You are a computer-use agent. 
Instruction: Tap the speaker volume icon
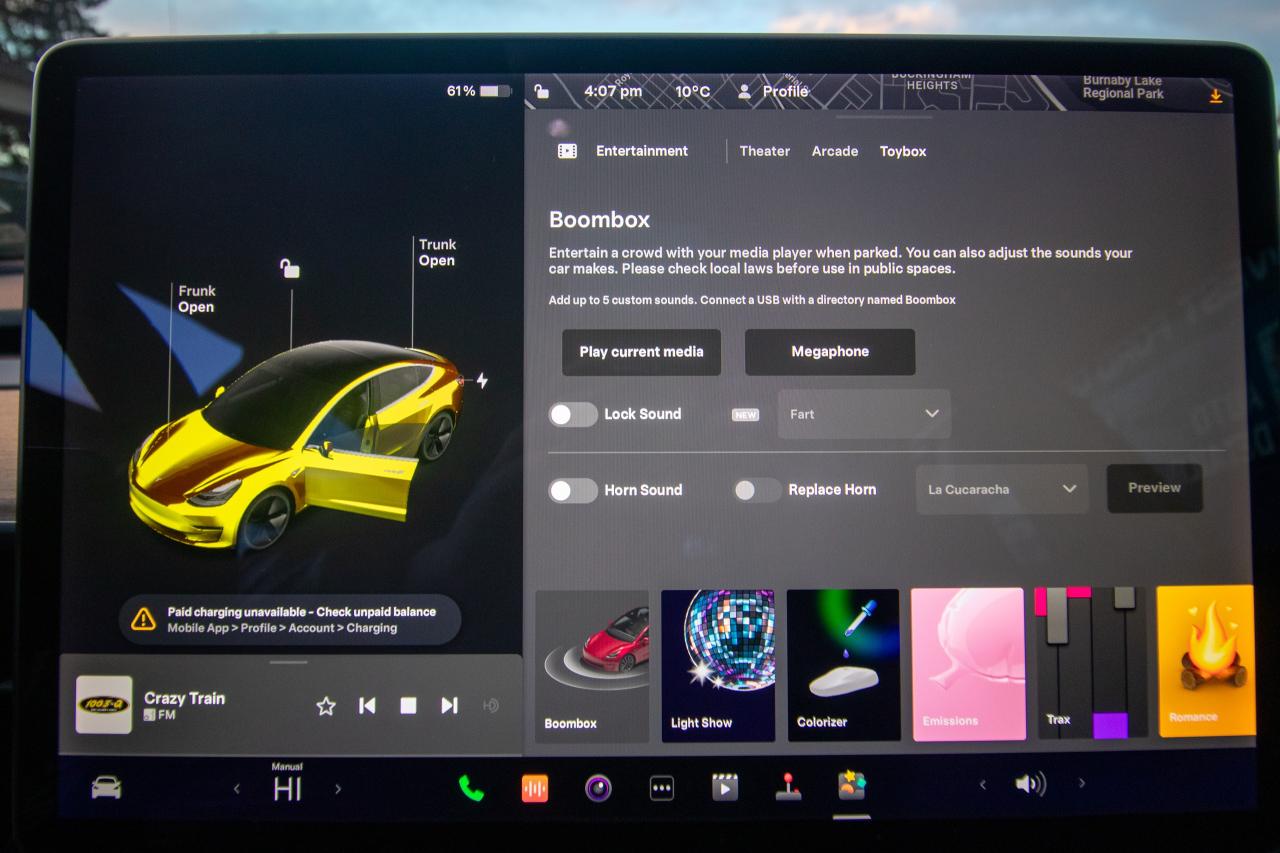[x=1030, y=784]
